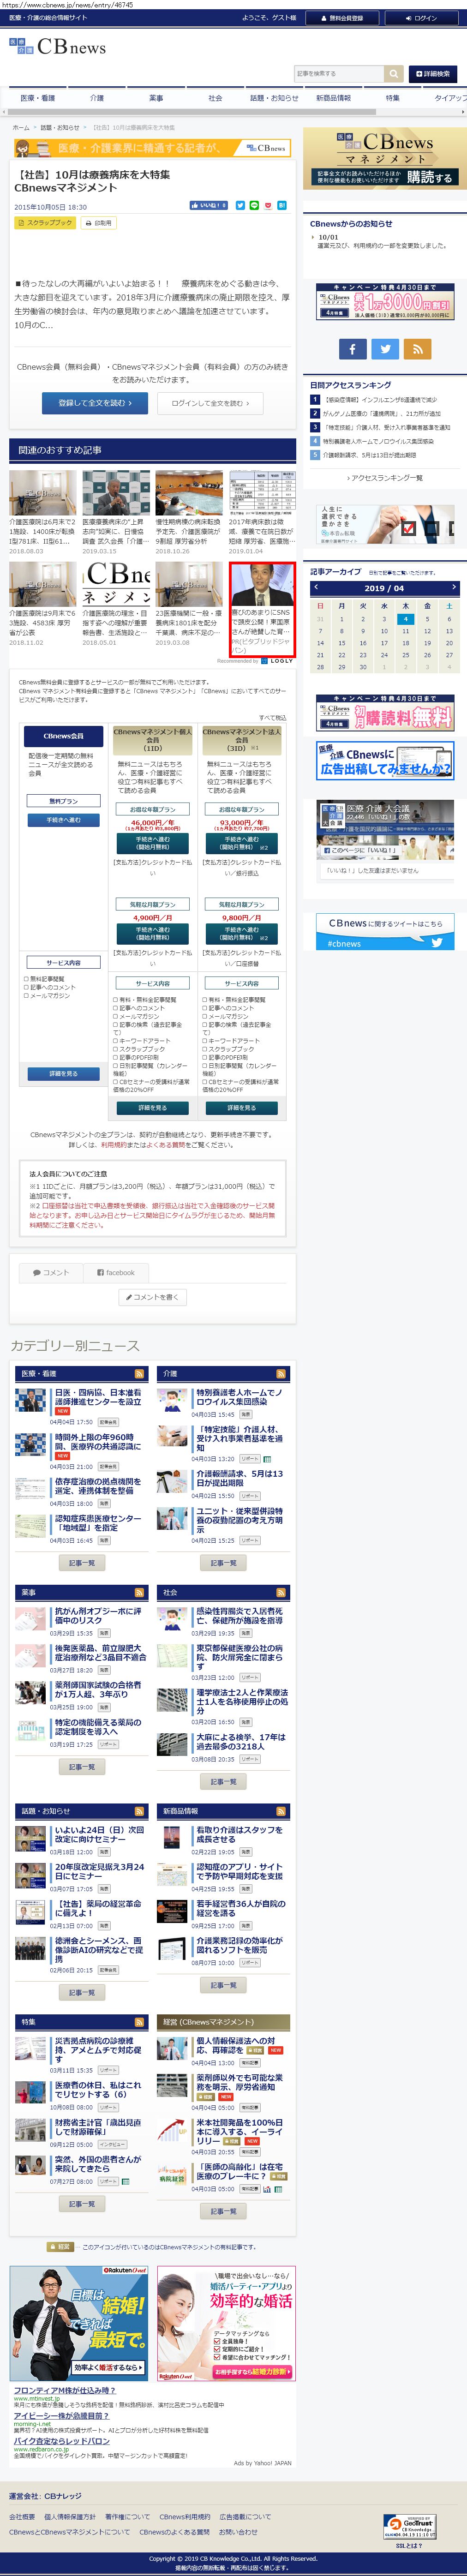Viewport: 467px width, 2576px height.
Task: Click the sidebar RSS feed icon square
Action: [417, 348]
